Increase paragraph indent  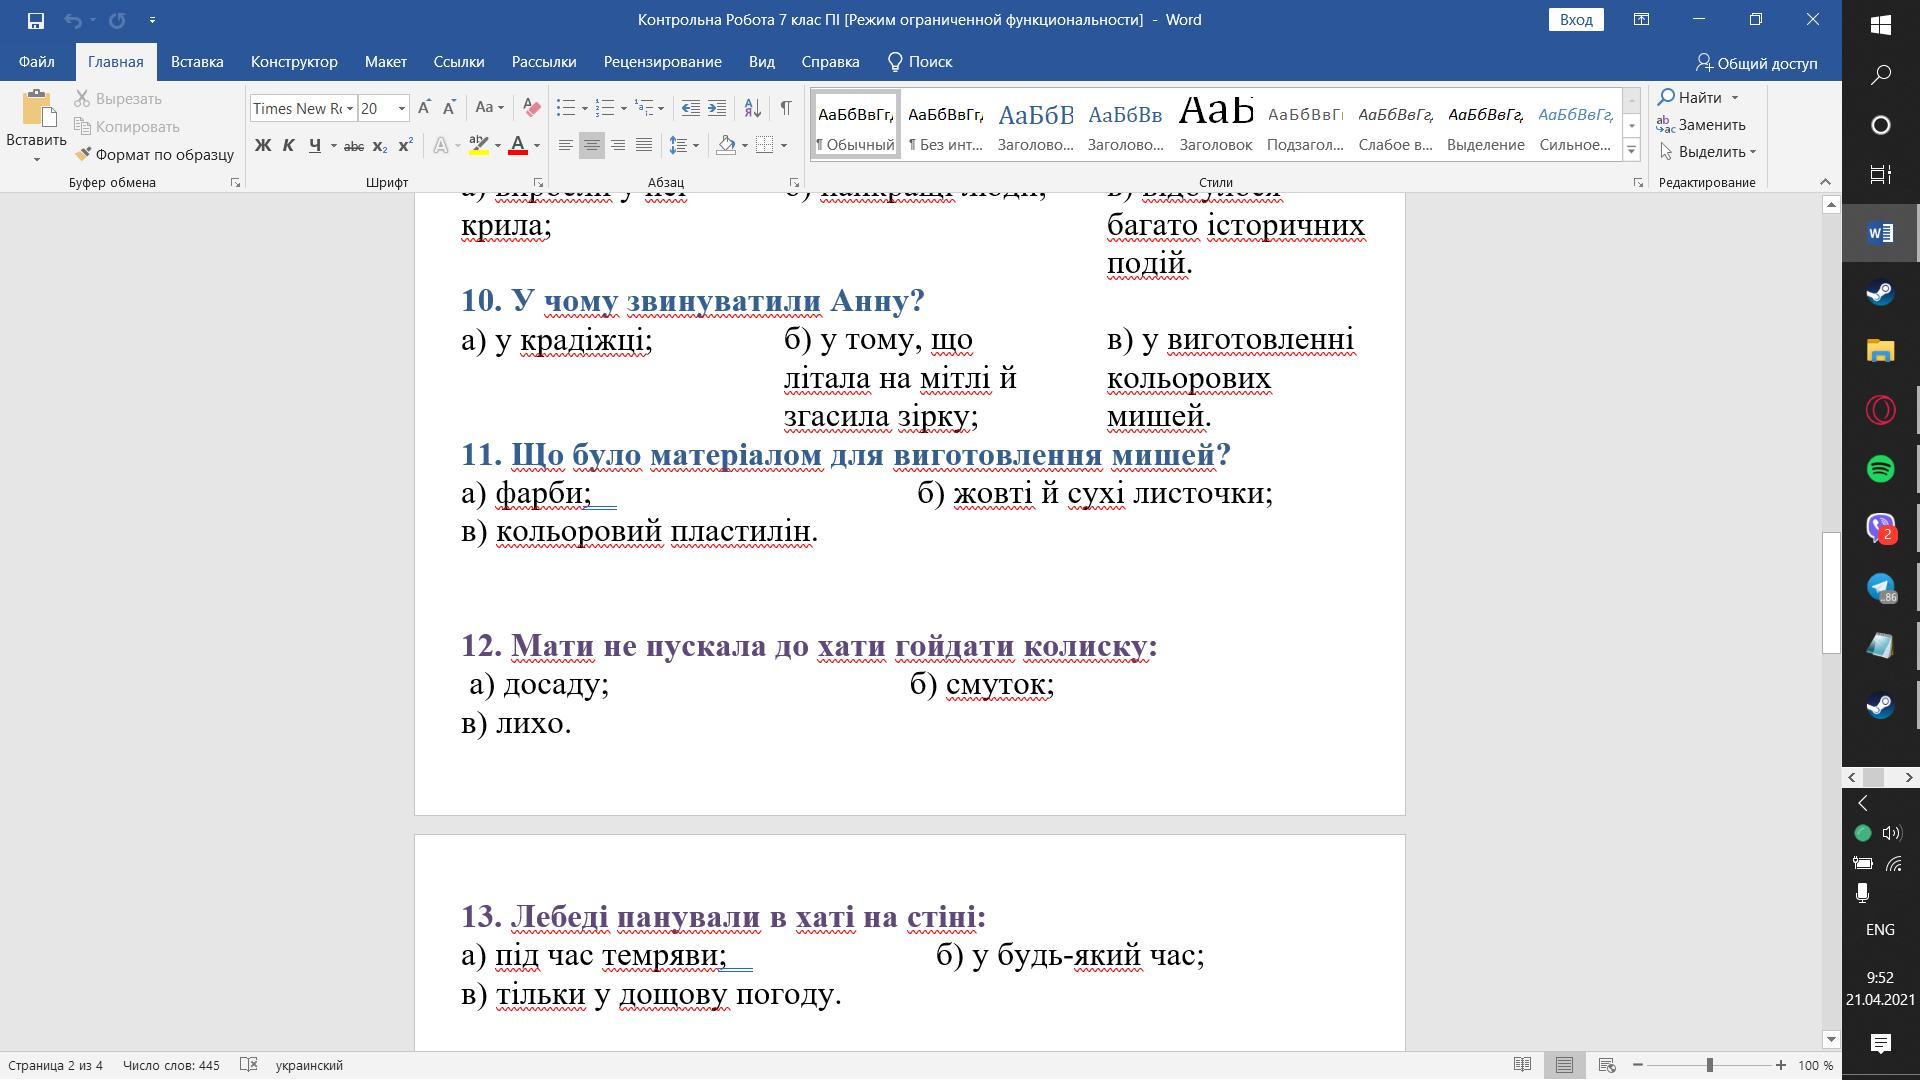click(717, 108)
